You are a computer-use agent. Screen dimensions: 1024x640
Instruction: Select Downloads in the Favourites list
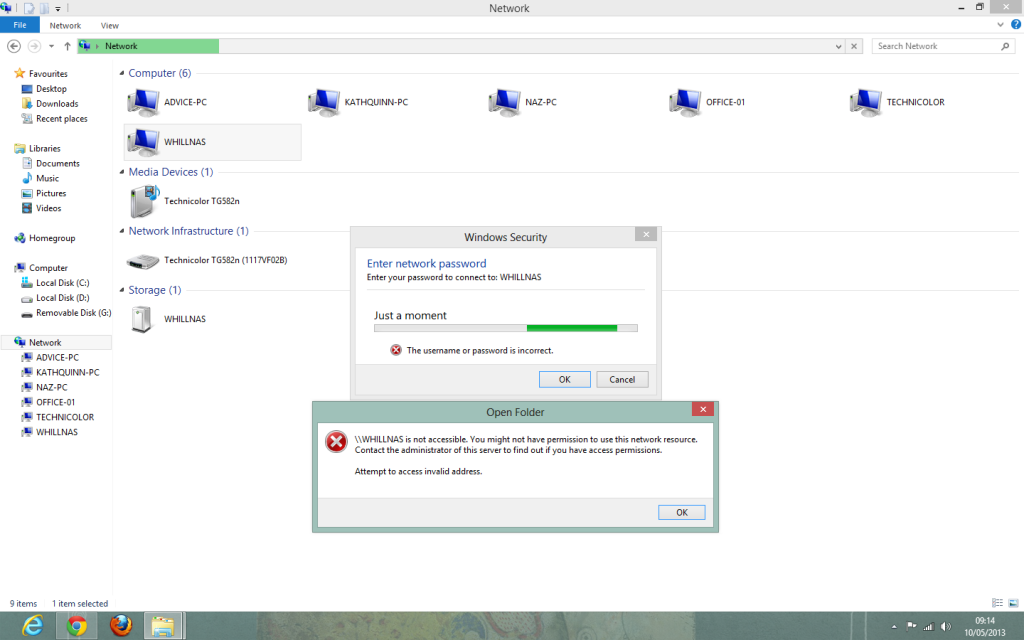[x=57, y=104]
